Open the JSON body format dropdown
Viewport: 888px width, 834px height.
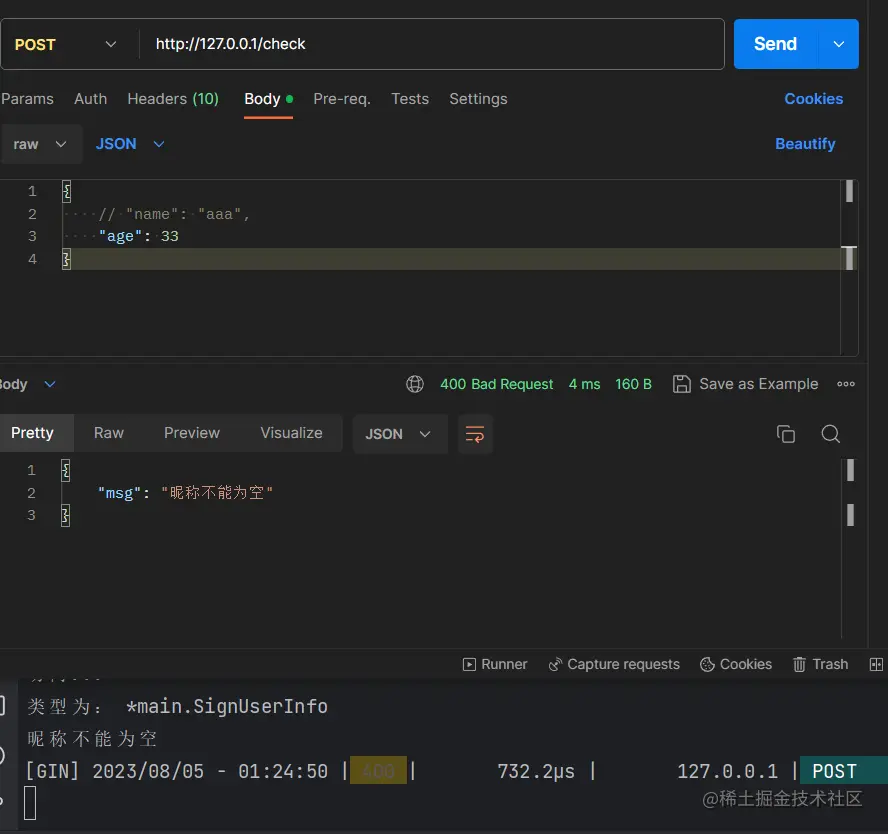click(x=130, y=144)
